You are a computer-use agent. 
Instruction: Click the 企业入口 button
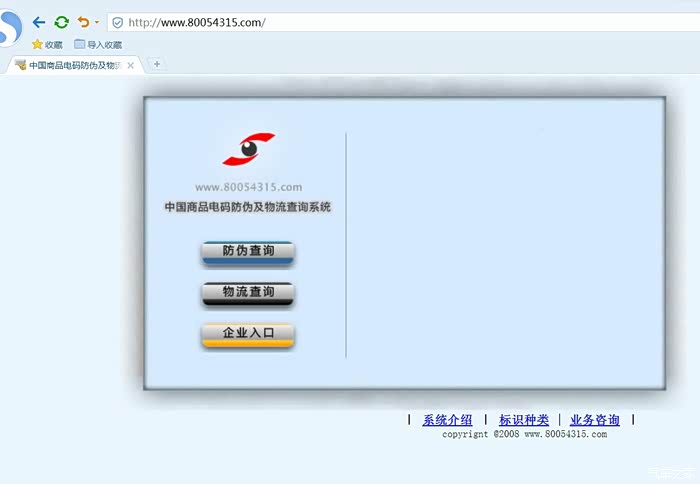(x=248, y=335)
